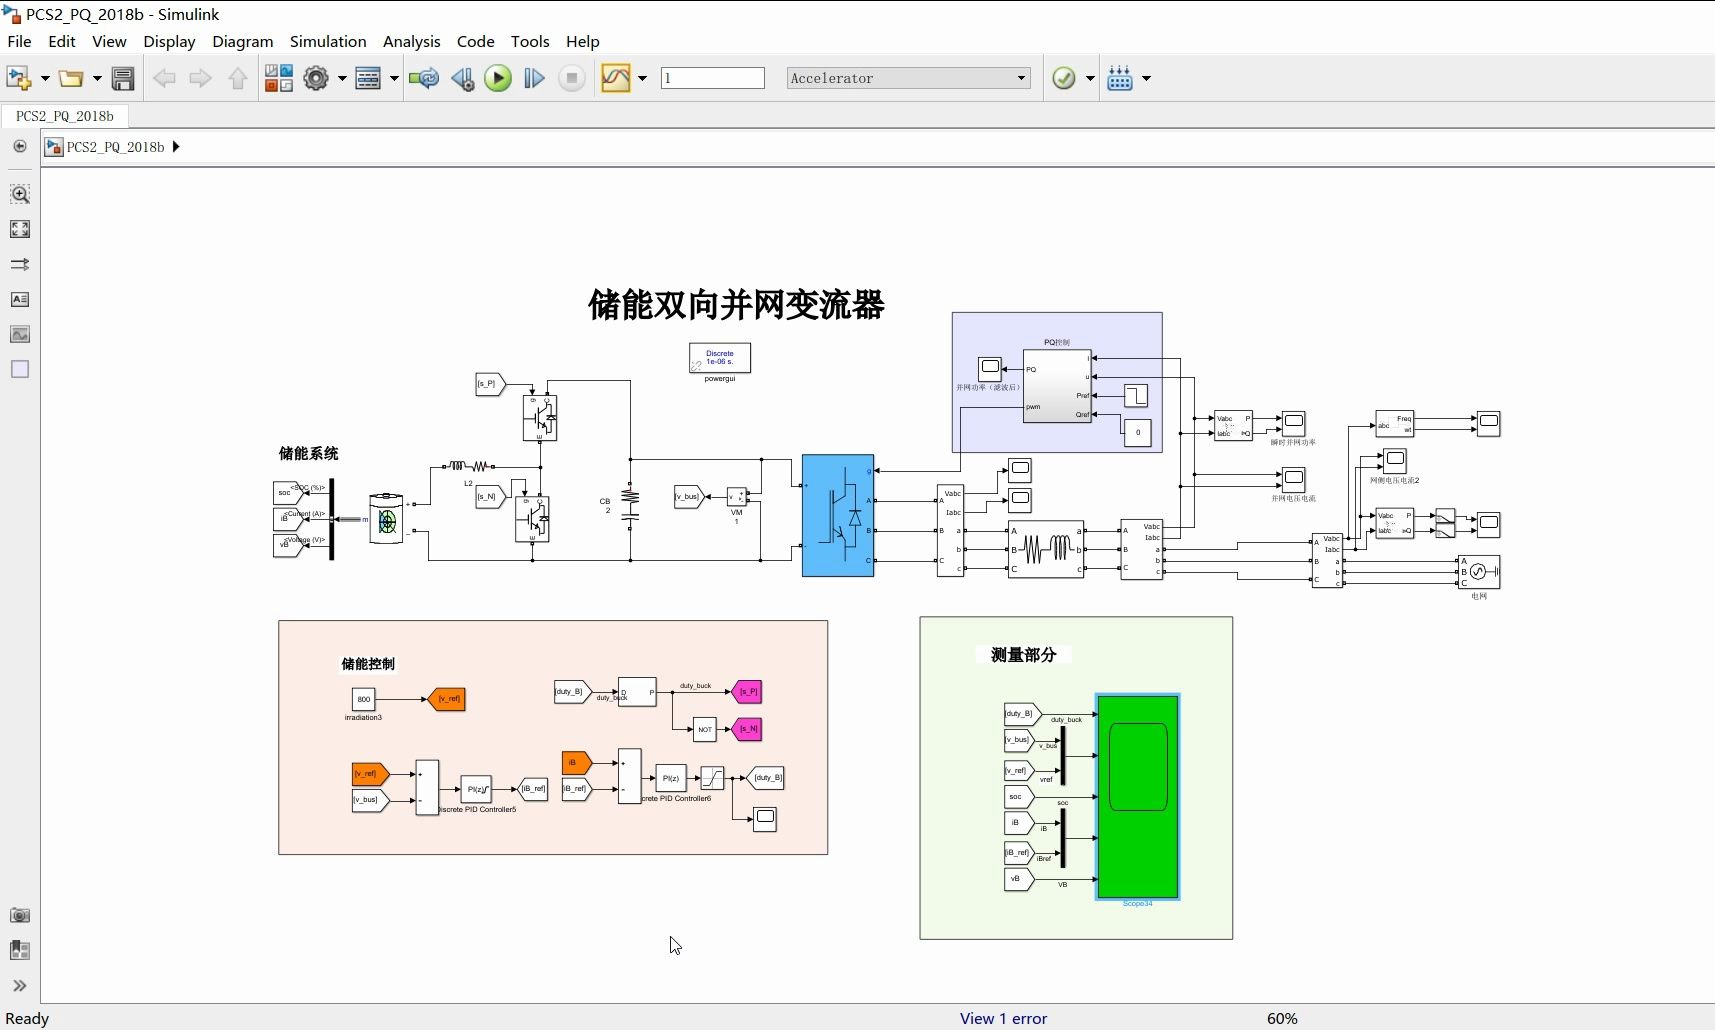Click the Area box palette icon
The height and width of the screenshot is (1030, 1715).
[x=19, y=369]
